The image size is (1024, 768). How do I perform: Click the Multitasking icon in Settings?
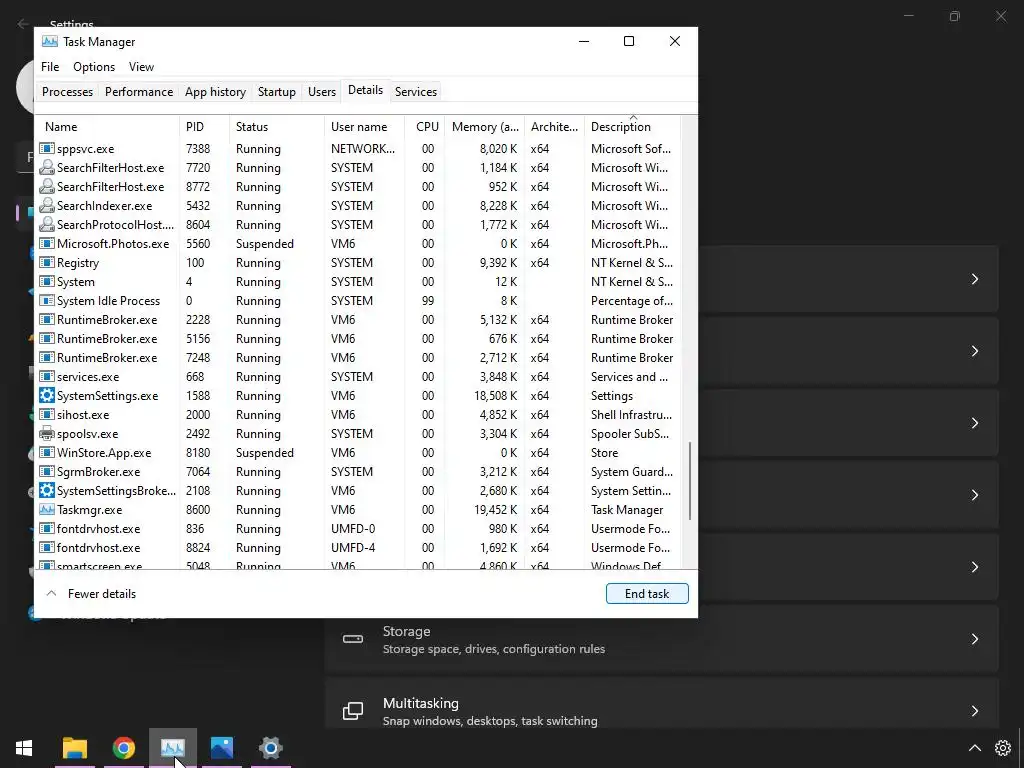click(353, 711)
